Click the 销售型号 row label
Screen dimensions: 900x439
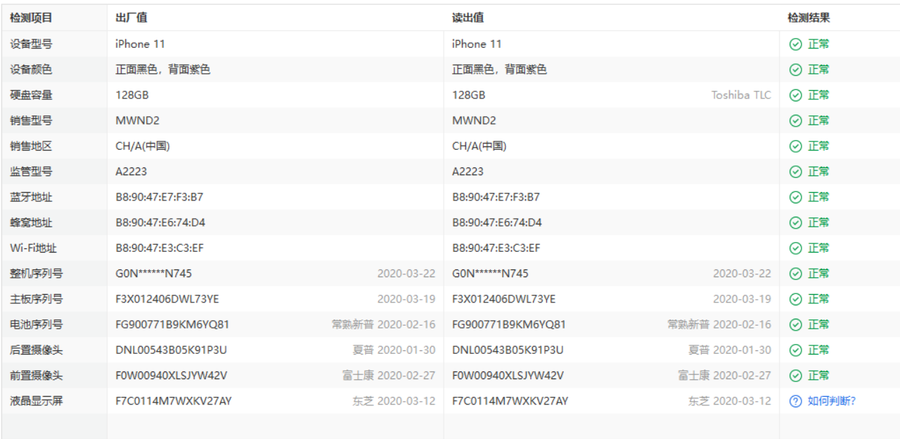[31, 121]
